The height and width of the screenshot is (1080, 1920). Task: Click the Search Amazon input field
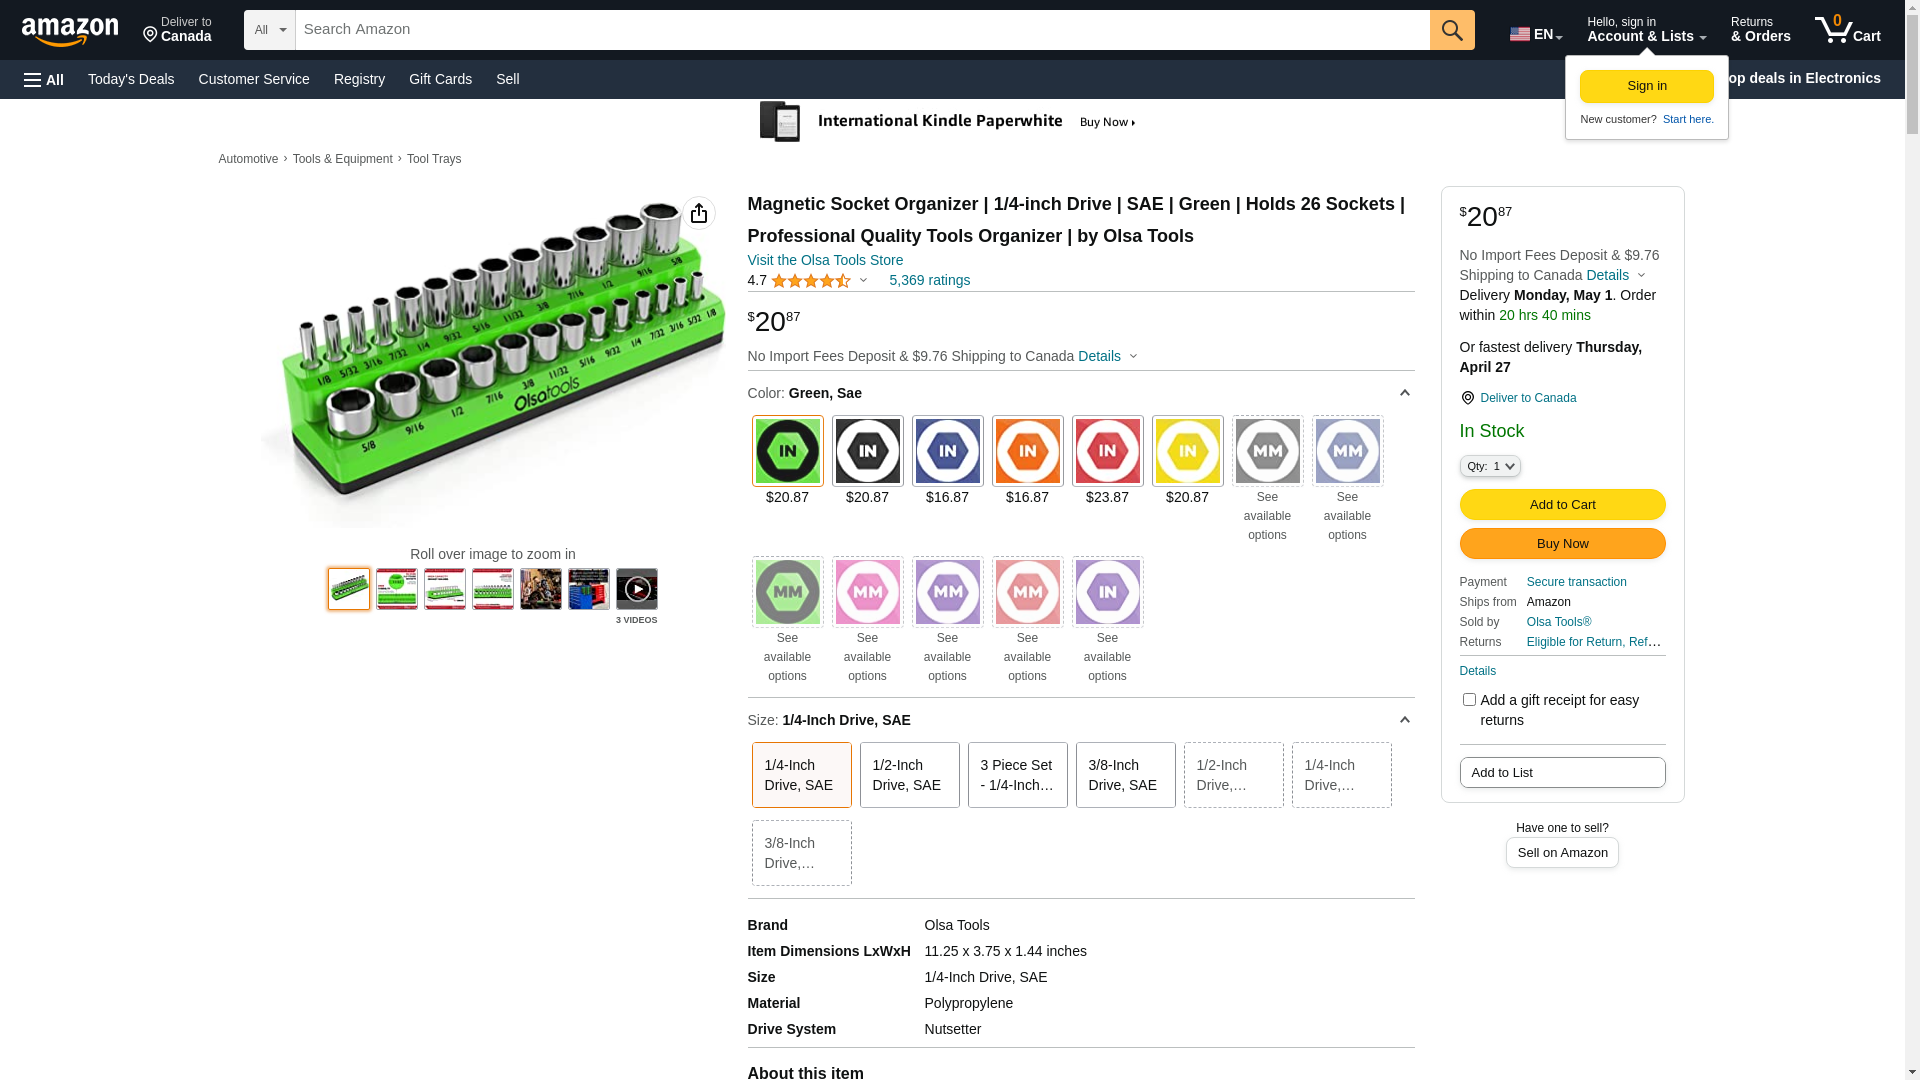point(860,30)
